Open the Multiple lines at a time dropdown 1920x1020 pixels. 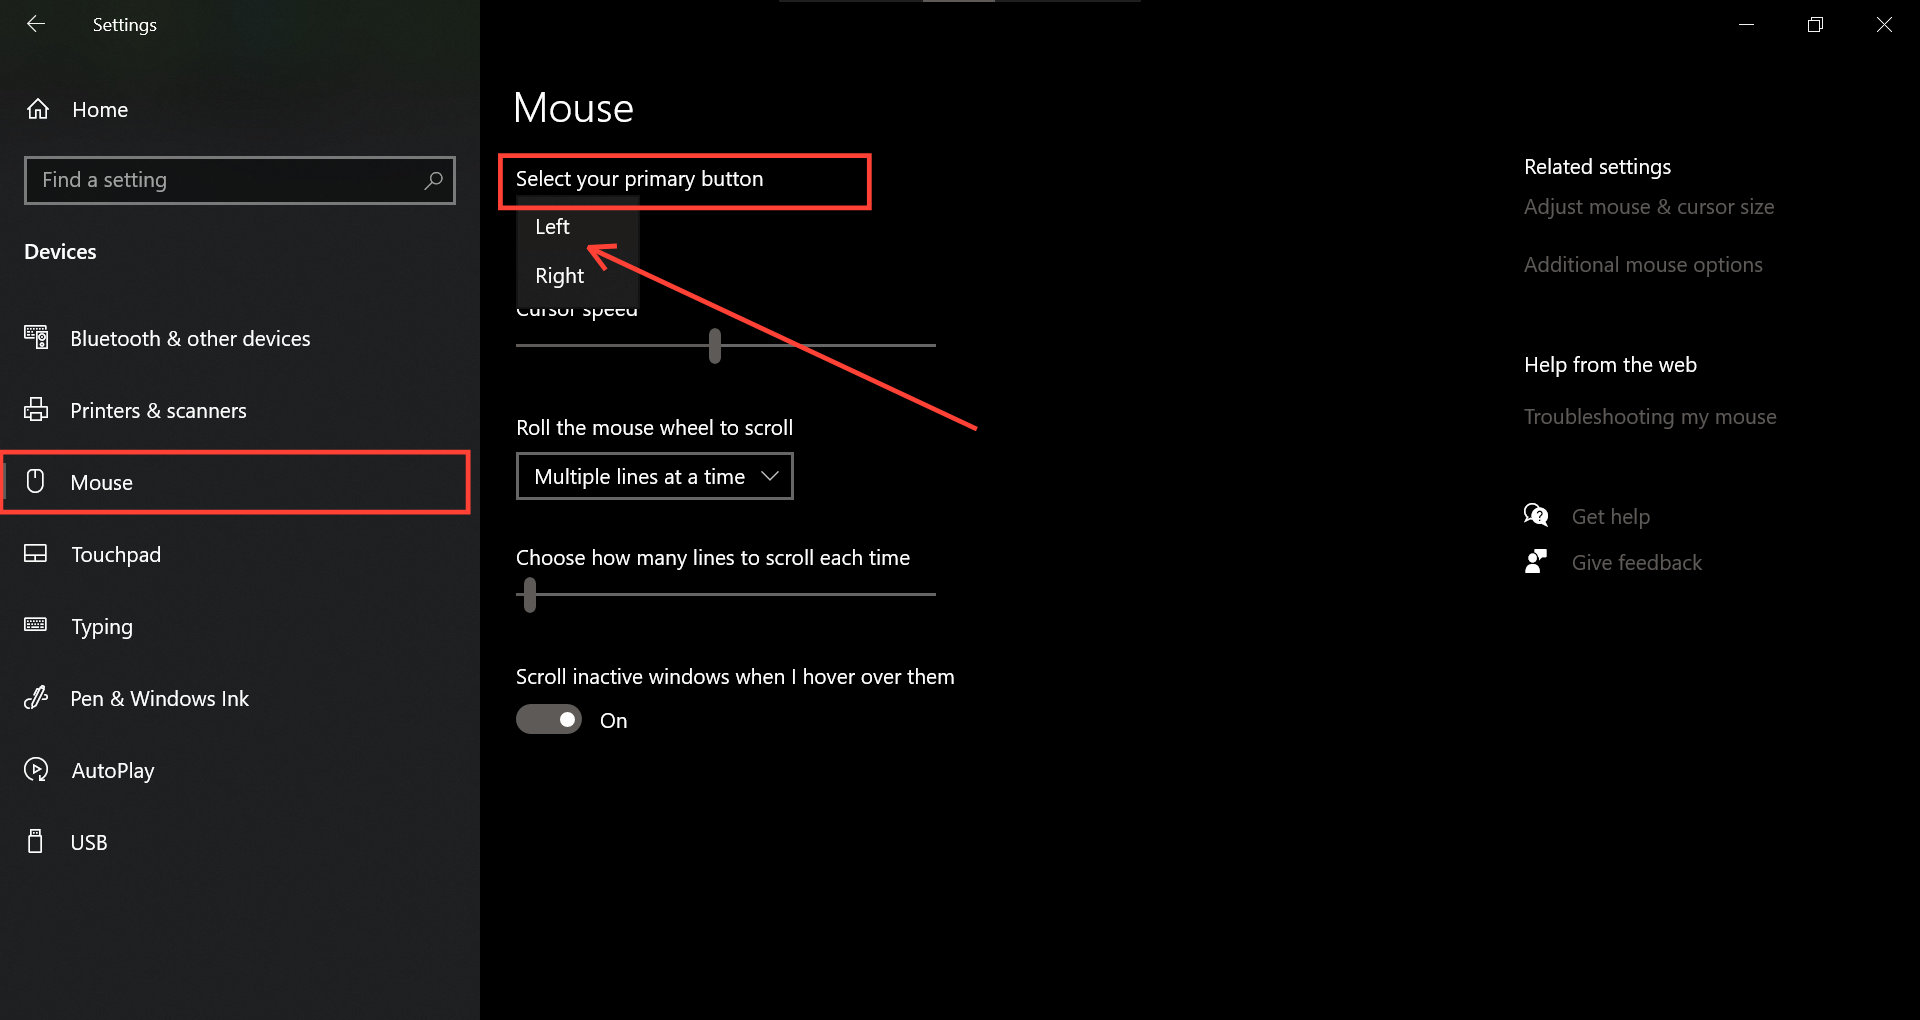[654, 476]
